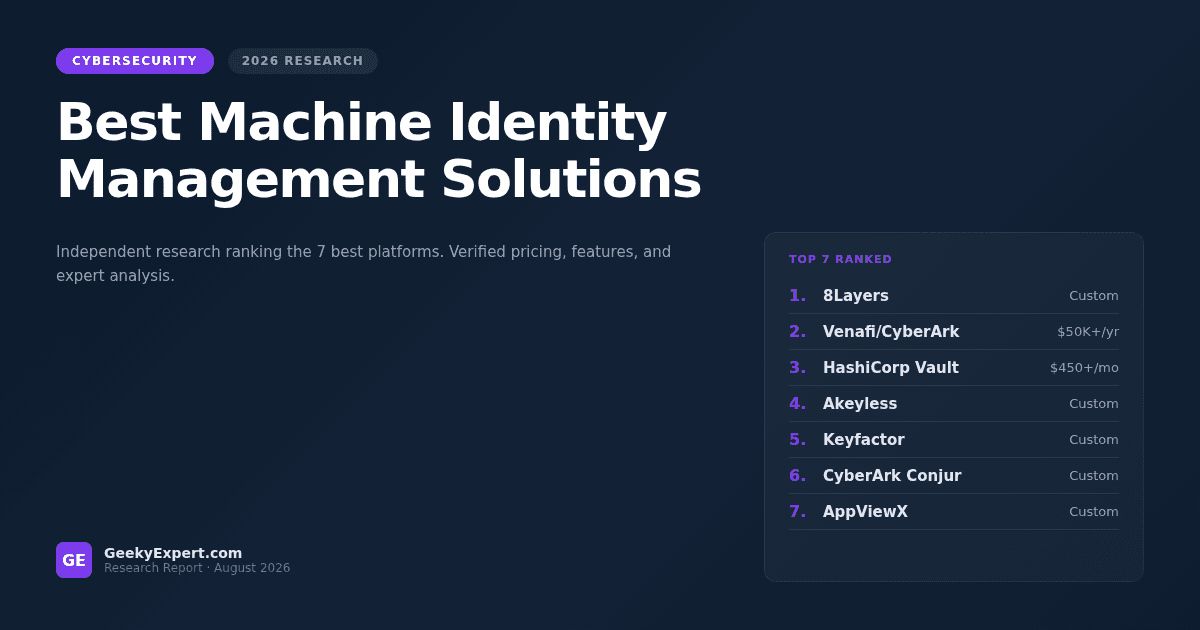This screenshot has width=1200, height=630.
Task: Click the CYBERSECURITY category badge
Action: (135, 61)
